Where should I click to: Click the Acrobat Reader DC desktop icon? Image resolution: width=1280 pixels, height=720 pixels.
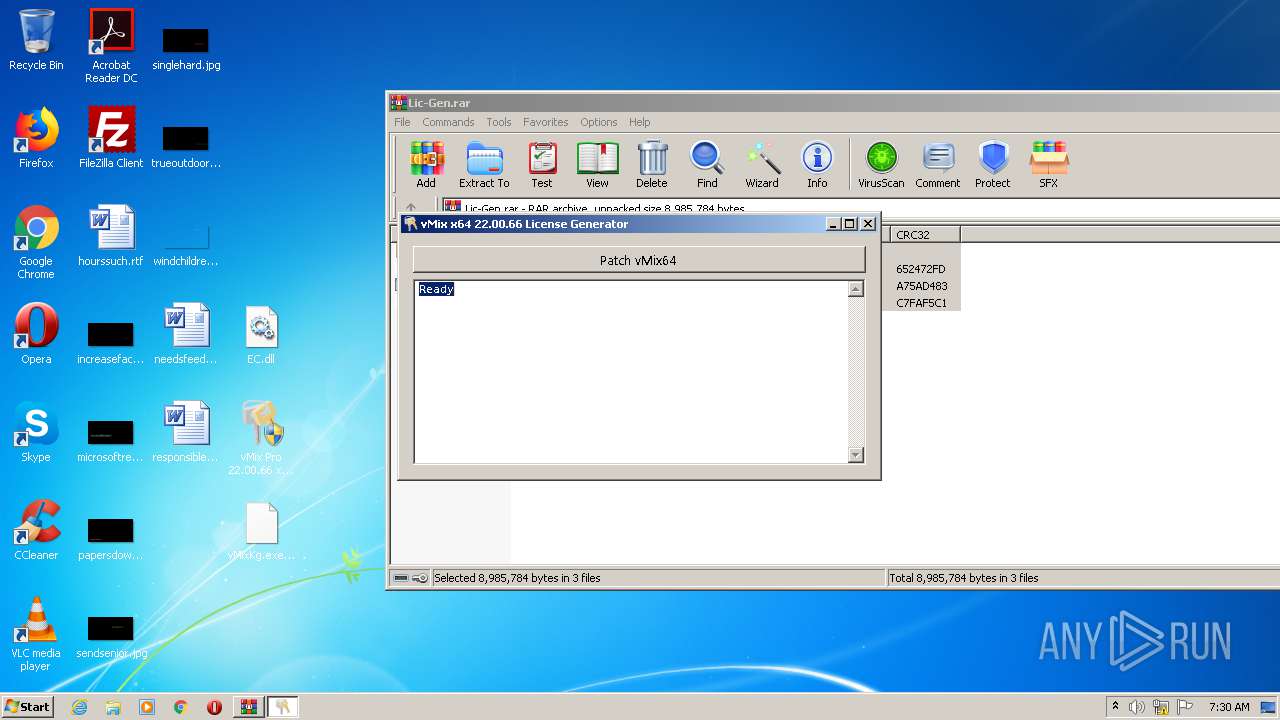tap(111, 46)
